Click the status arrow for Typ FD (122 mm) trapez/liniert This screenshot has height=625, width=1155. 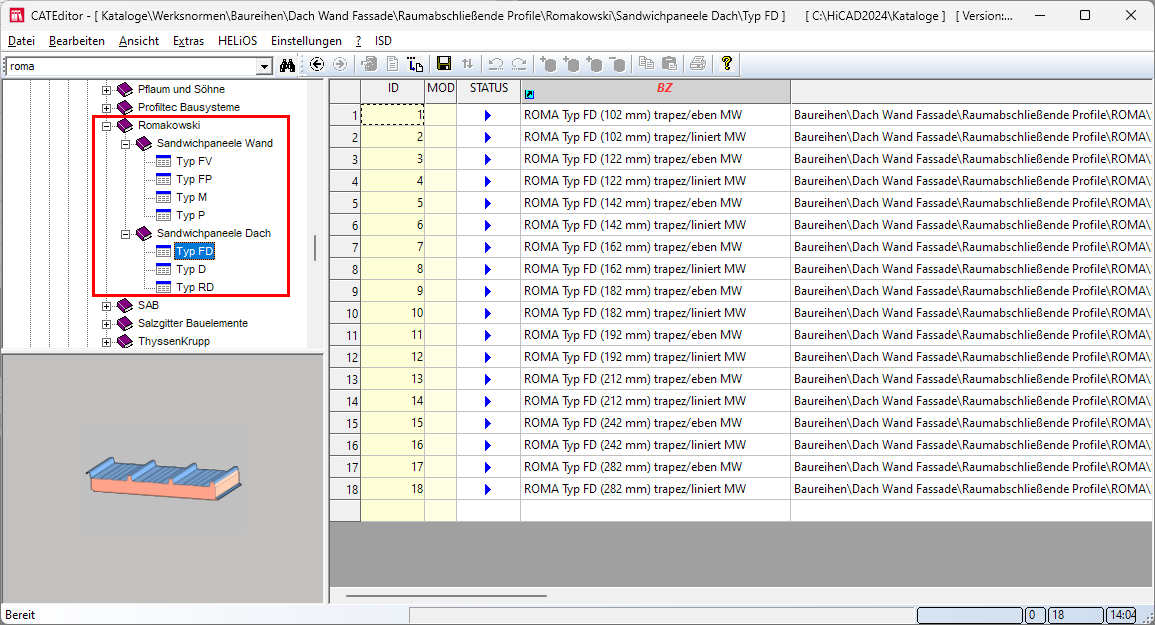pyautogui.click(x=488, y=181)
